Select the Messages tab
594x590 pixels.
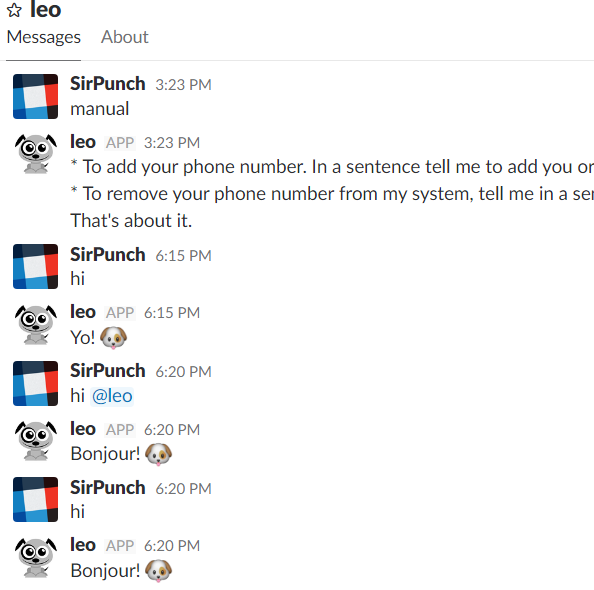click(44, 37)
